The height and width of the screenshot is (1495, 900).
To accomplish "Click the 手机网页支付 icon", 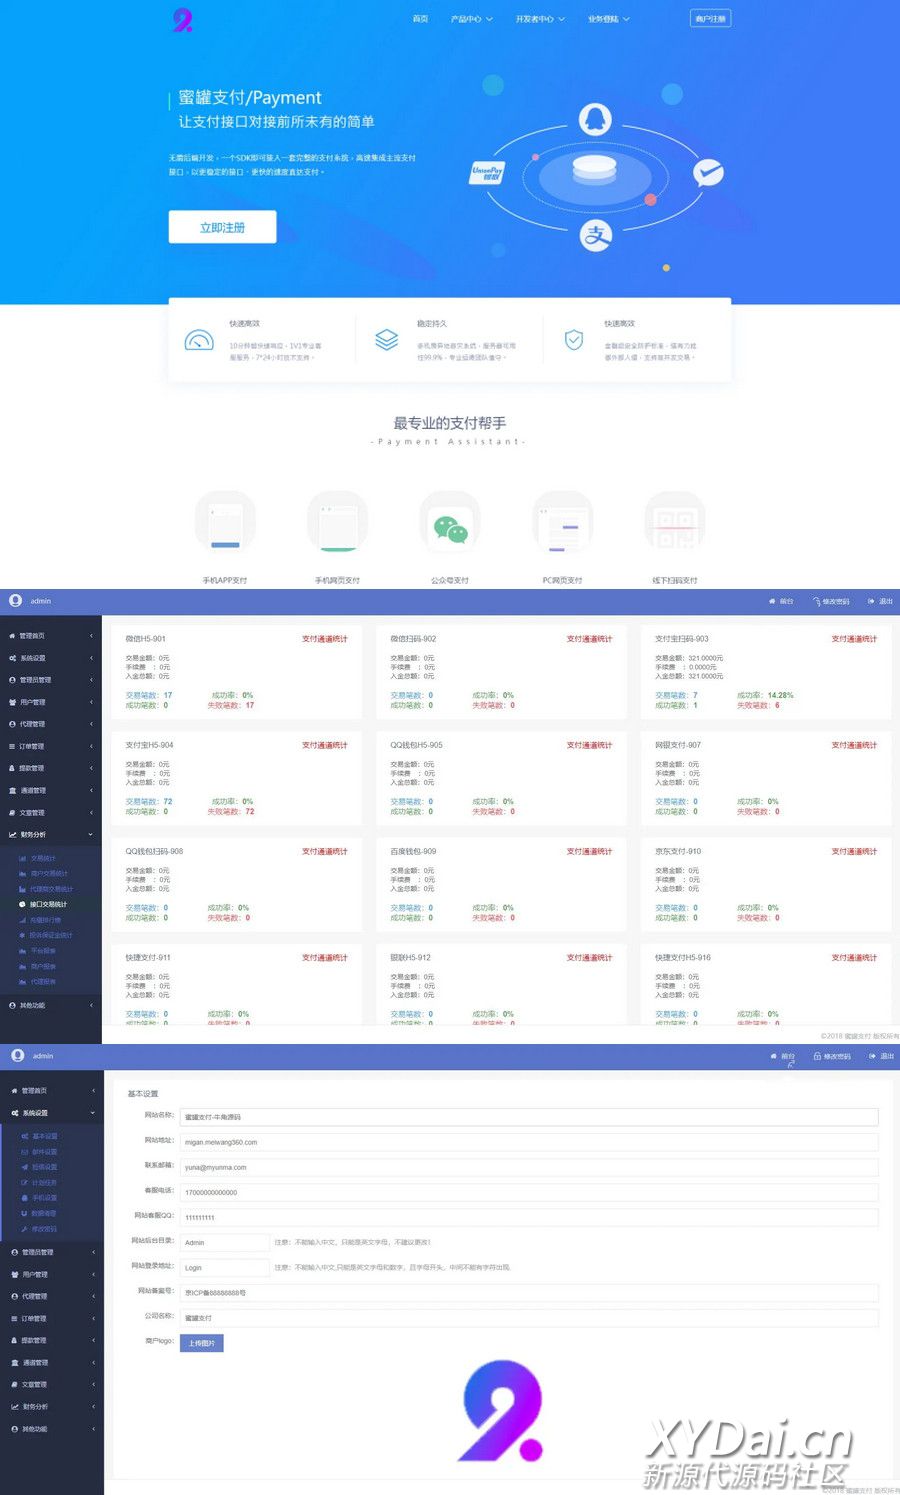I will point(338,524).
